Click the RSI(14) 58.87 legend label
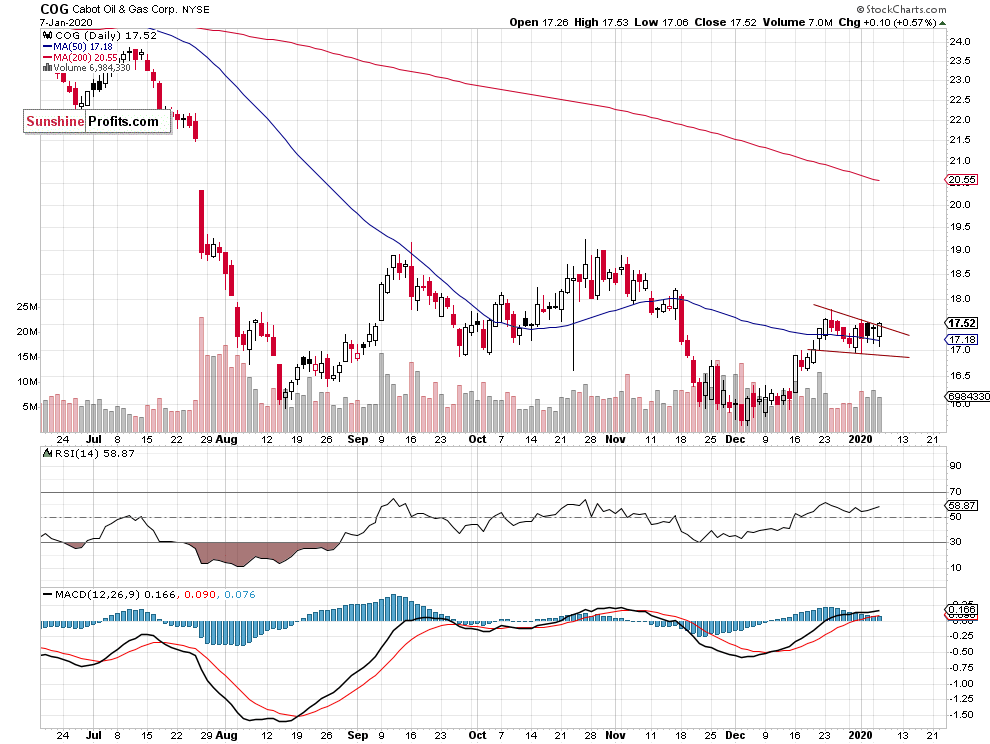Image resolution: width=990 pixels, height=744 pixels. pyautogui.click(x=94, y=453)
